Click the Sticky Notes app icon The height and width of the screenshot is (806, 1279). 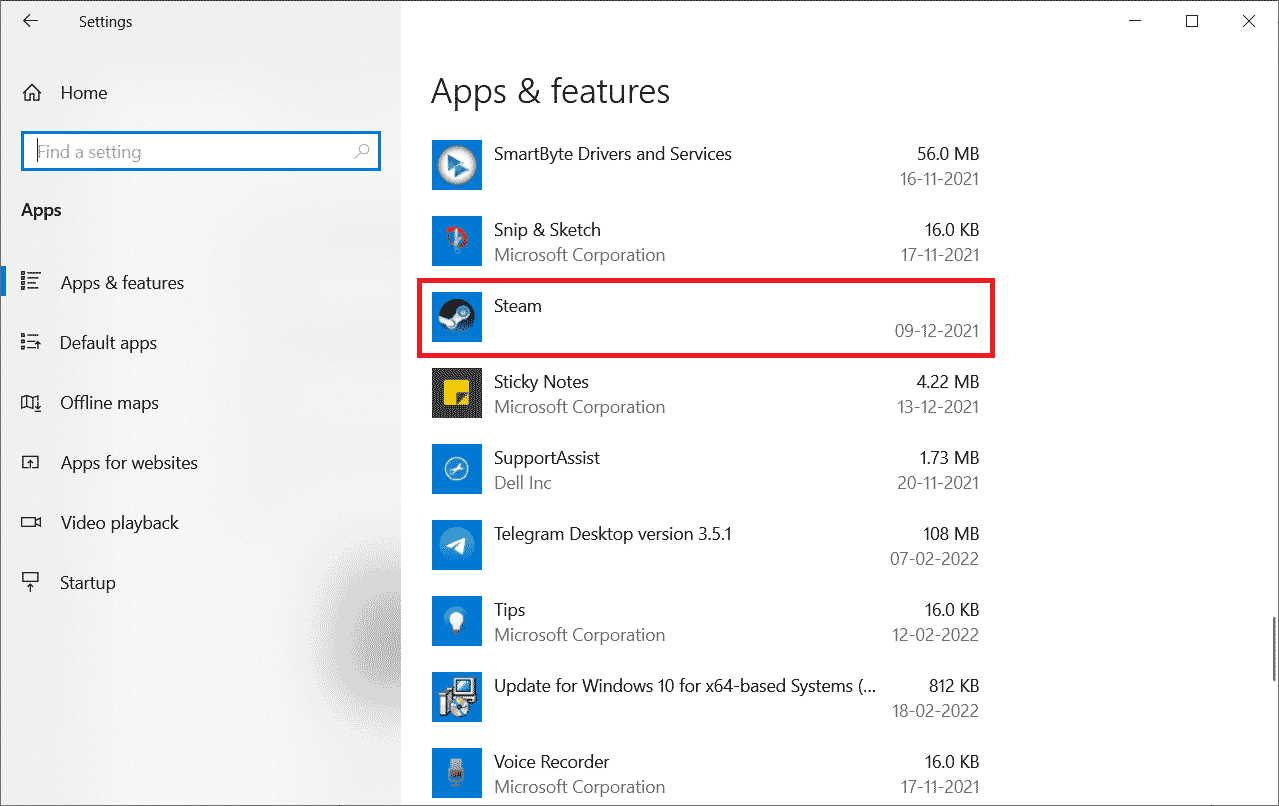[x=457, y=393]
